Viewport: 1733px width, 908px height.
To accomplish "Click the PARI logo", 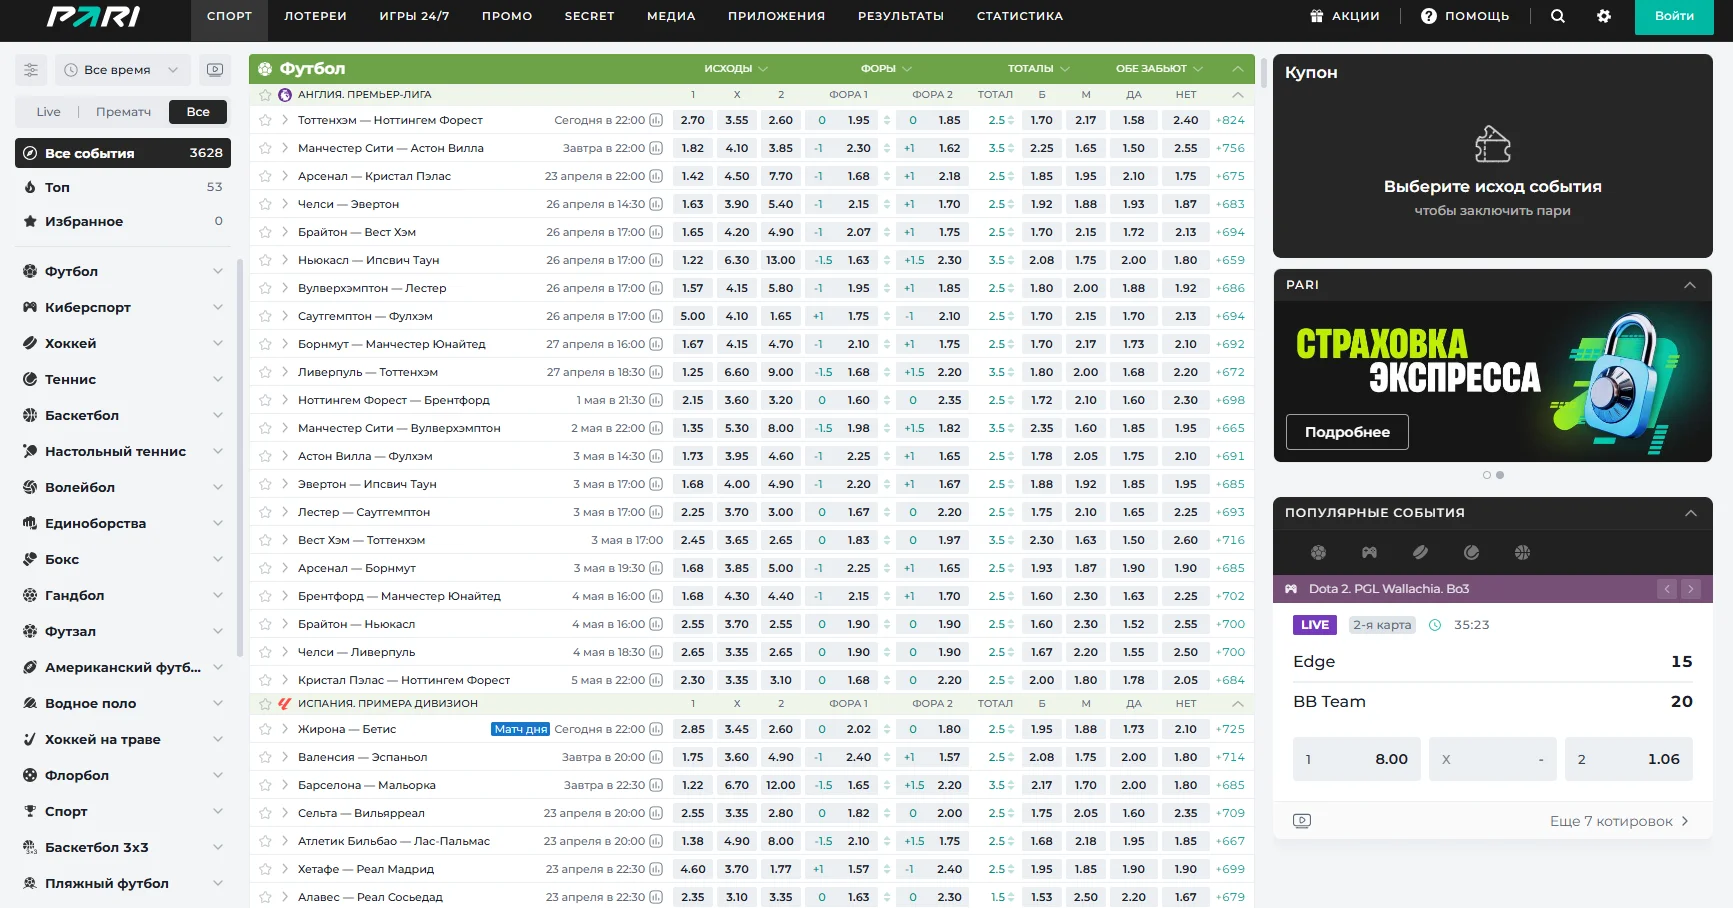I will pos(94,17).
